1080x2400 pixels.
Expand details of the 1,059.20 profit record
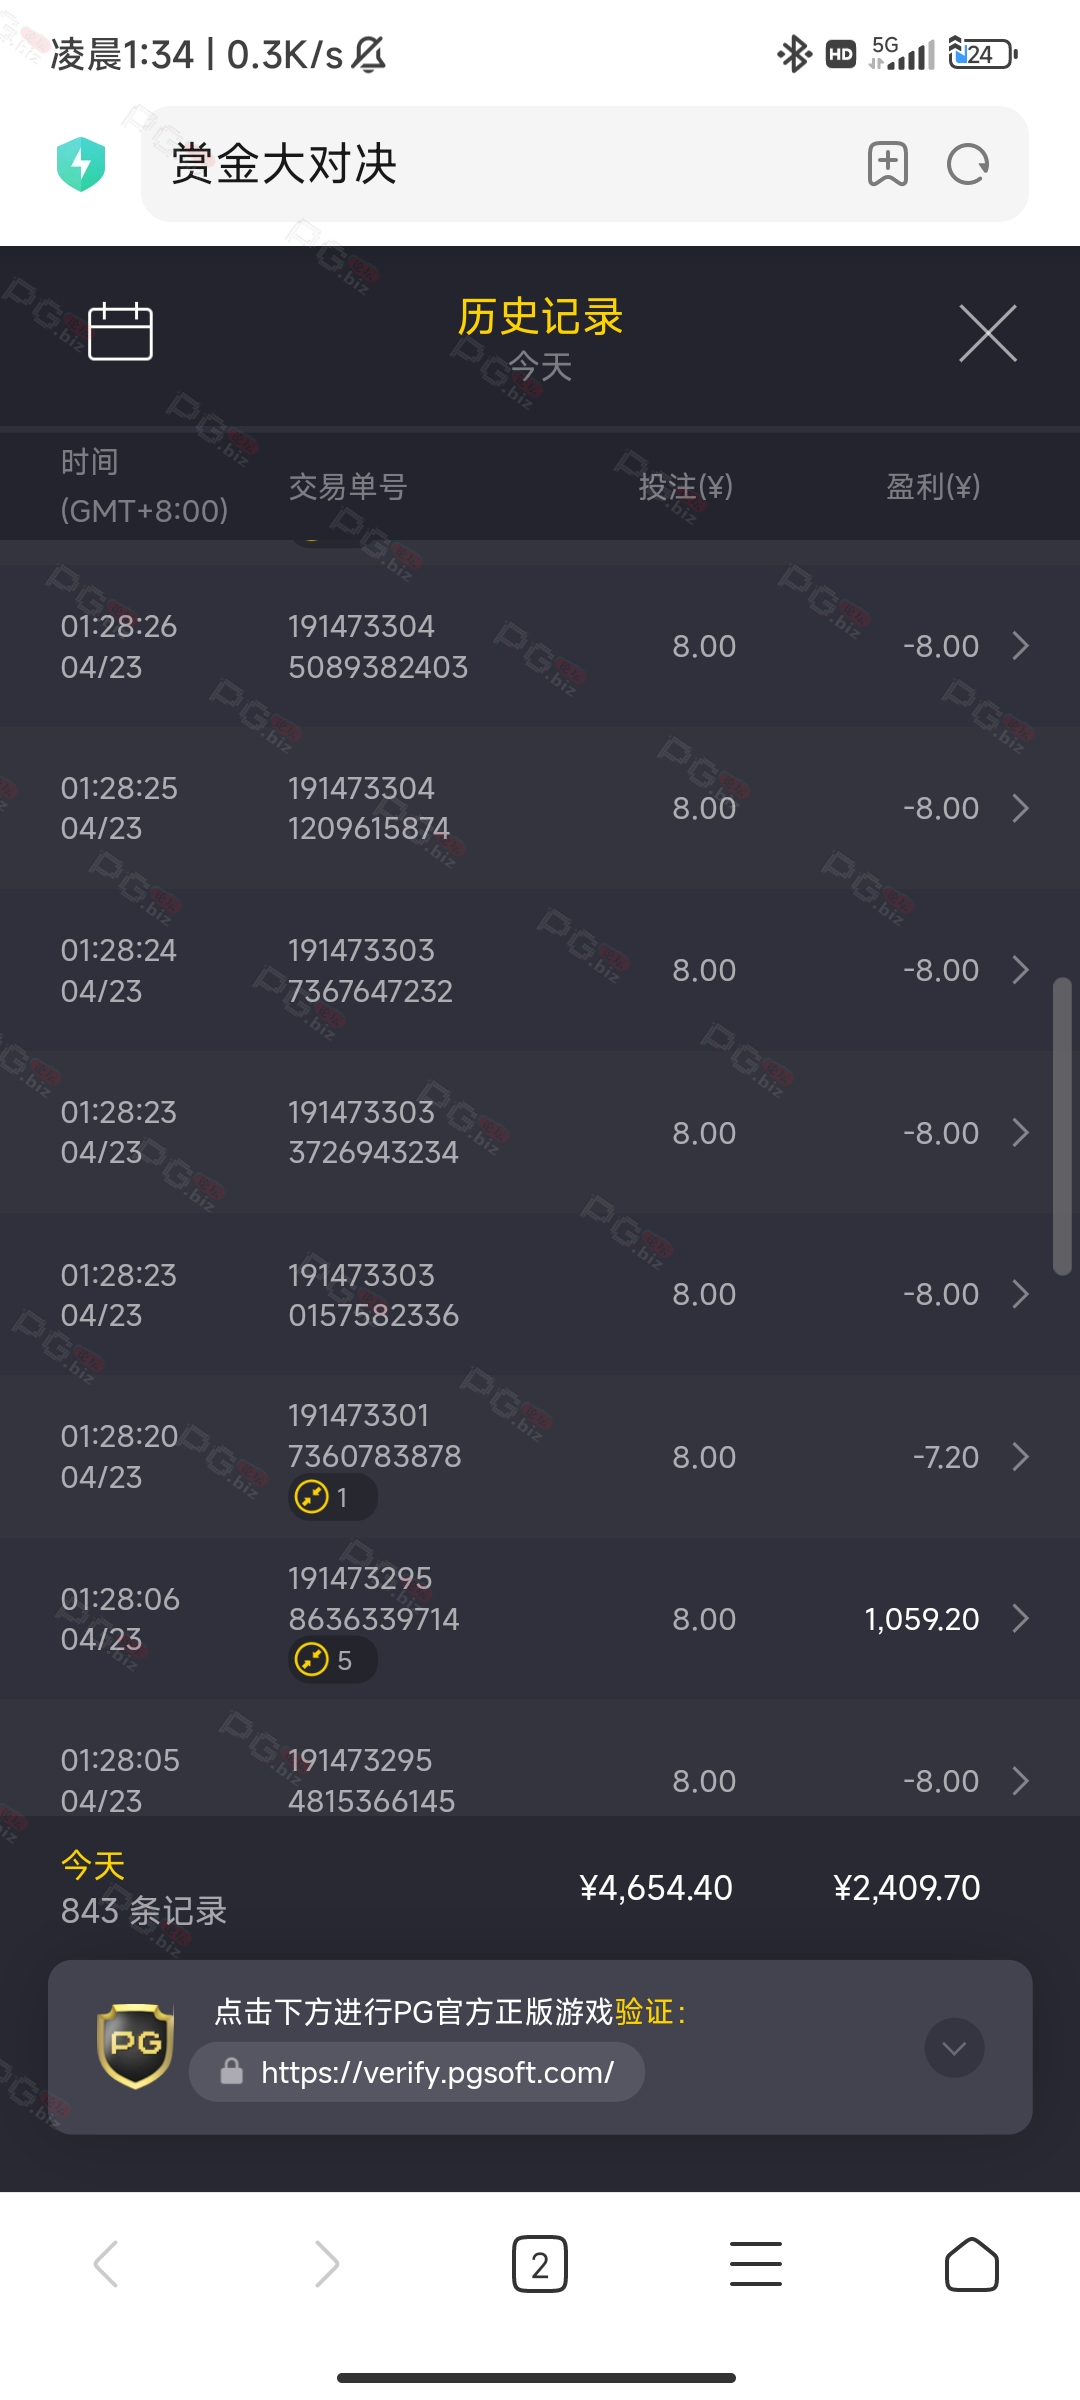coord(1020,1618)
